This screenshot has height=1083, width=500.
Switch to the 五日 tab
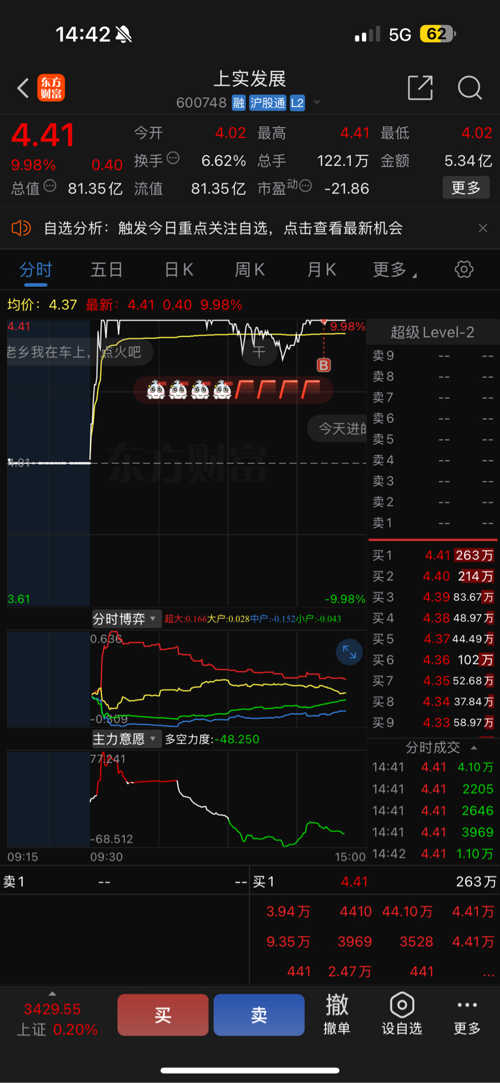pos(106,269)
